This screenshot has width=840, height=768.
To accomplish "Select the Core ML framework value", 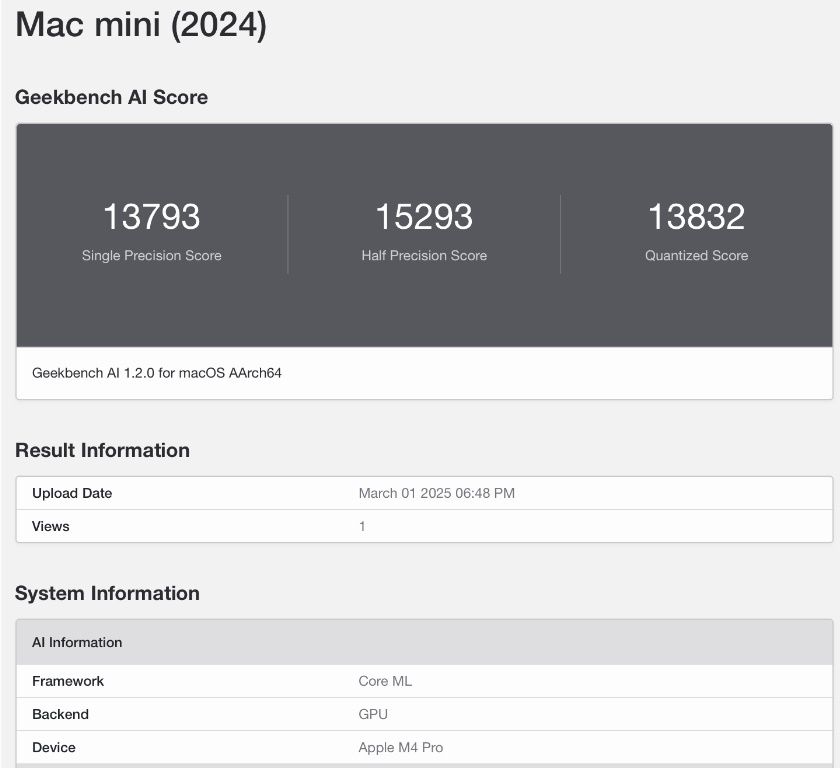I will click(x=385, y=681).
